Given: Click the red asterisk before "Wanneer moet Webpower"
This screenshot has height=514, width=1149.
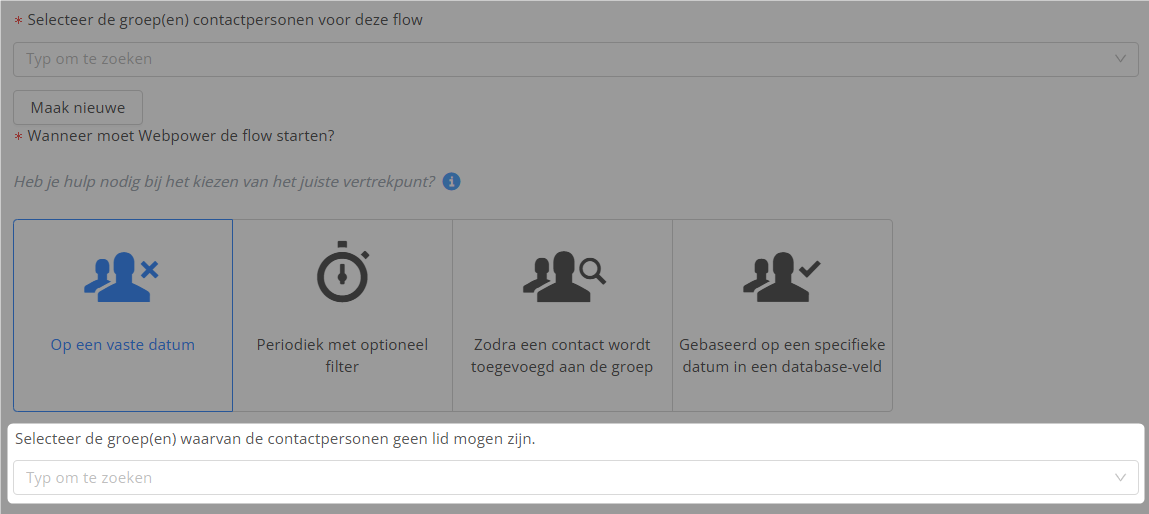Looking at the screenshot, I should [18, 137].
